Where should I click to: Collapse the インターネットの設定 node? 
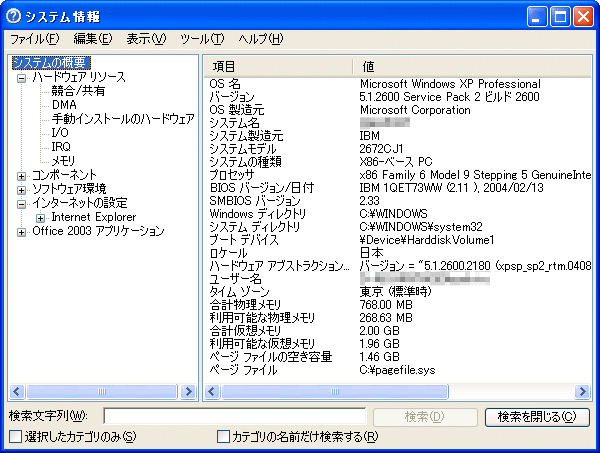[21, 204]
